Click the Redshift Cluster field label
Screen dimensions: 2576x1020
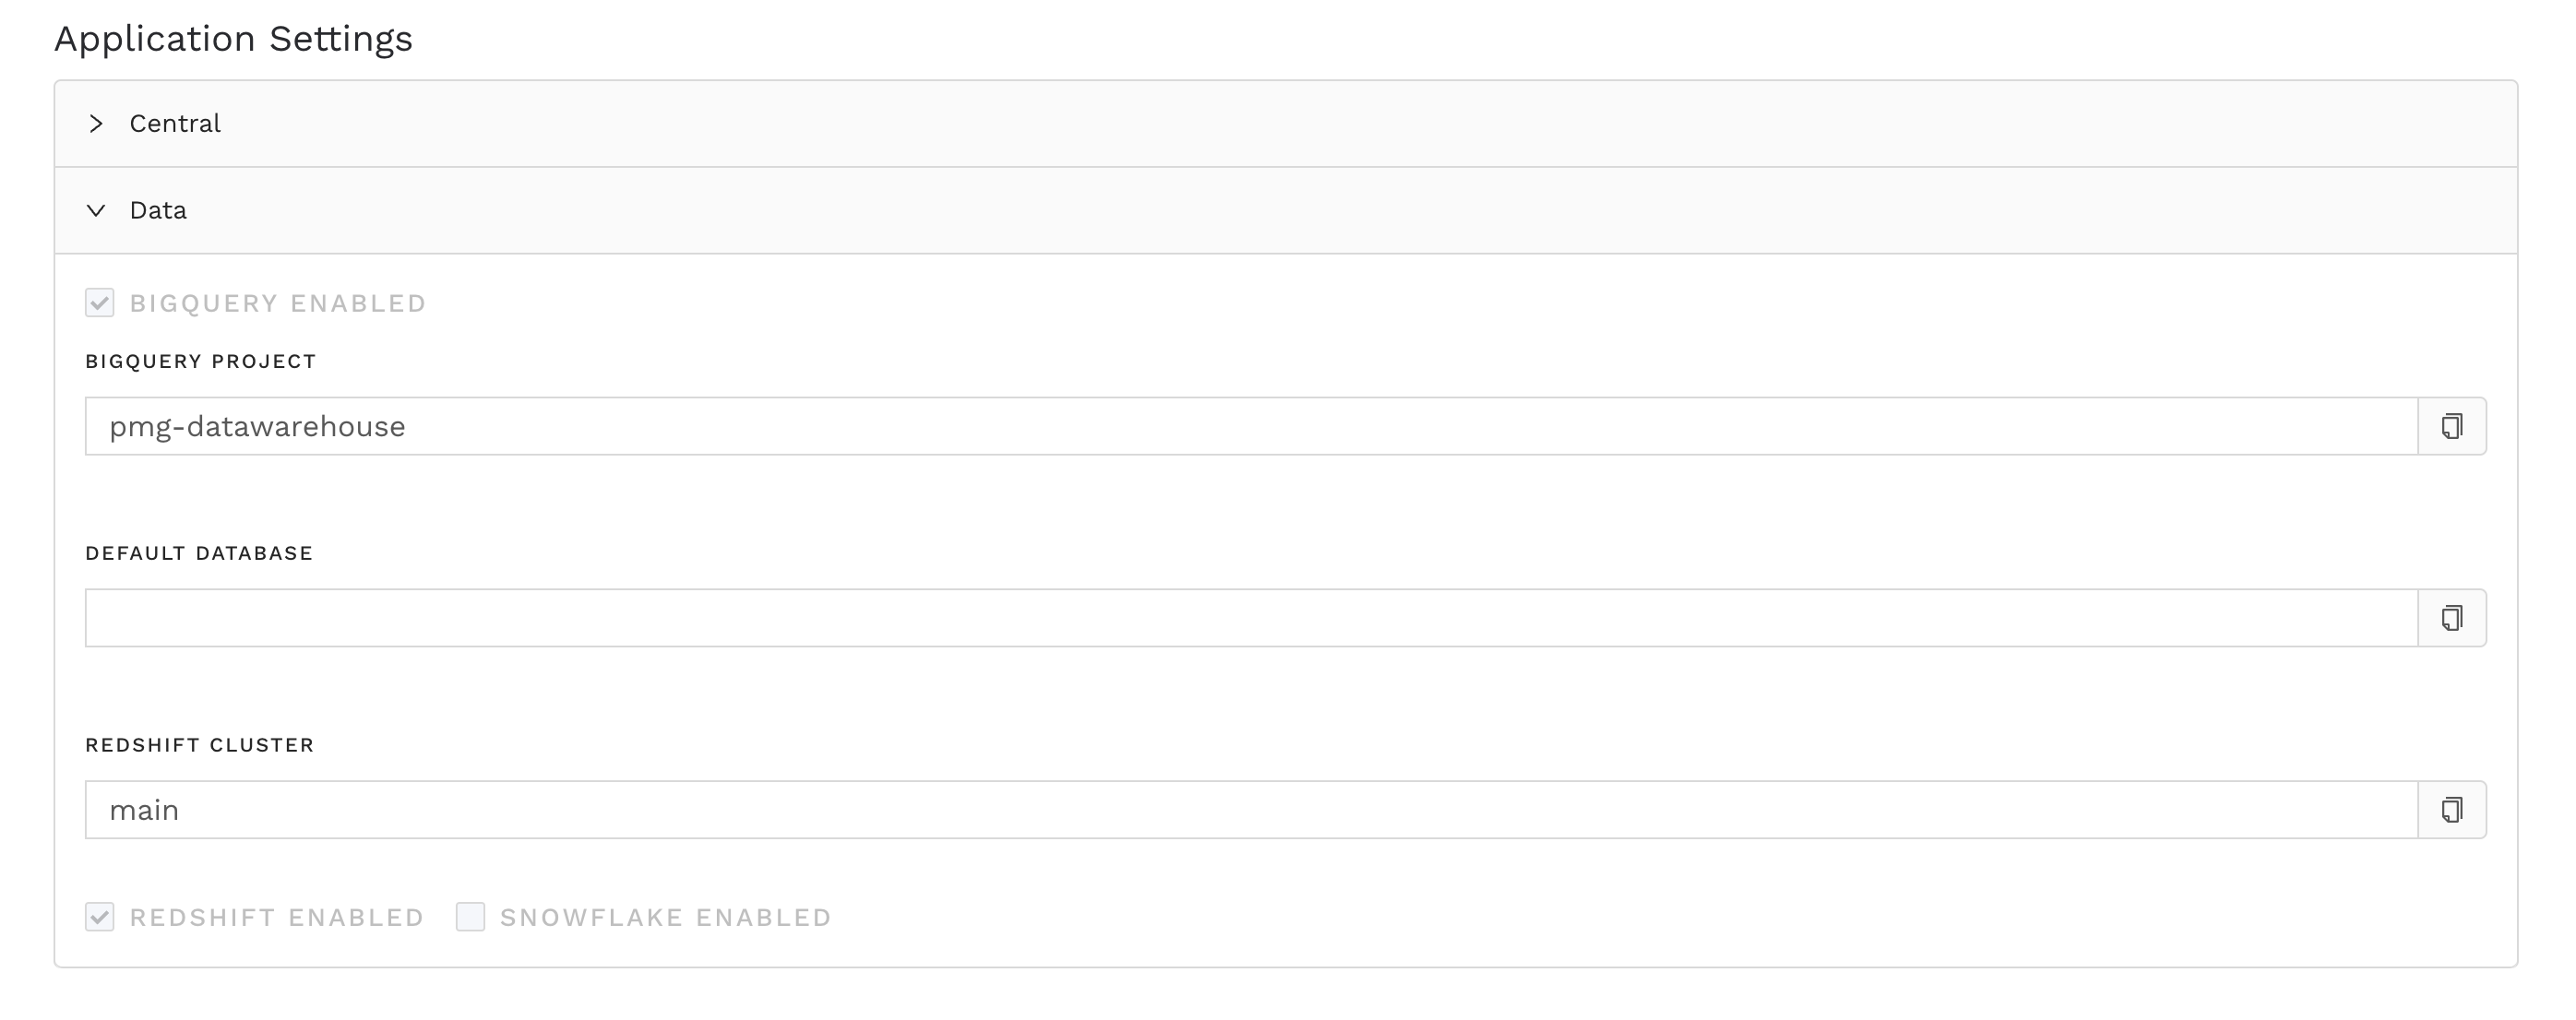(200, 745)
